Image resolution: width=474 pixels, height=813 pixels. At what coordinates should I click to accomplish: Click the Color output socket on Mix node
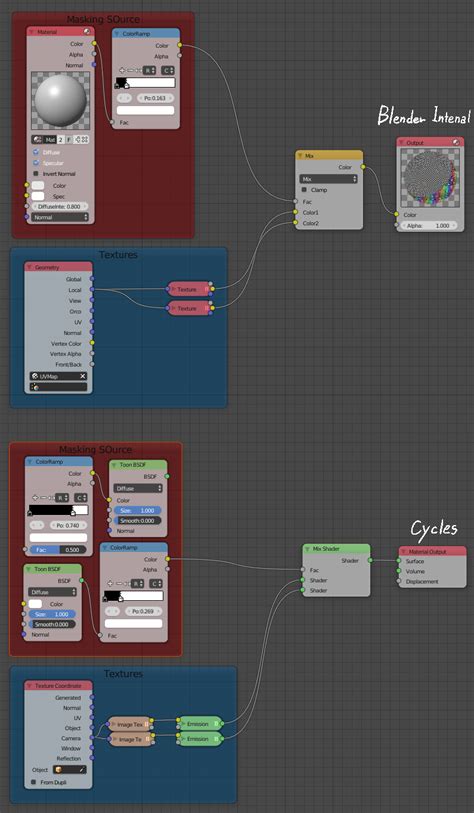tap(363, 167)
